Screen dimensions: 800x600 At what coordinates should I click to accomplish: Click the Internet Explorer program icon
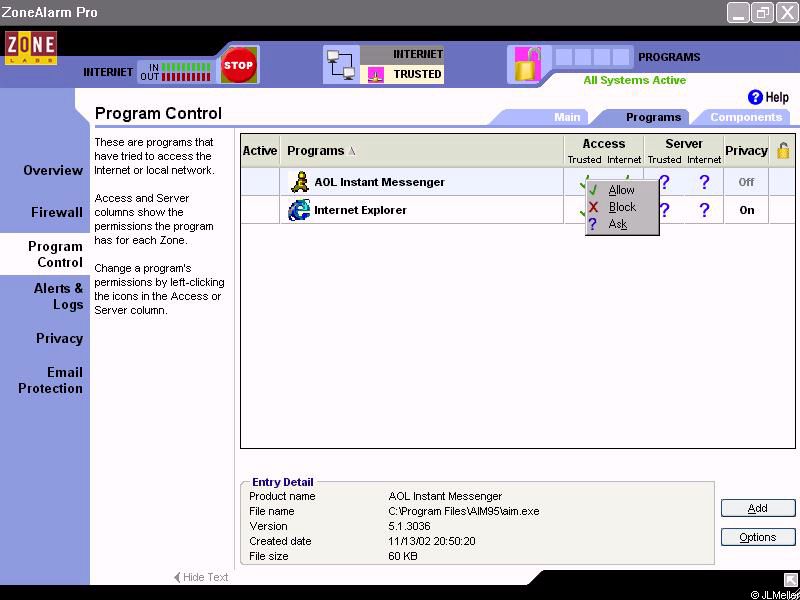299,210
